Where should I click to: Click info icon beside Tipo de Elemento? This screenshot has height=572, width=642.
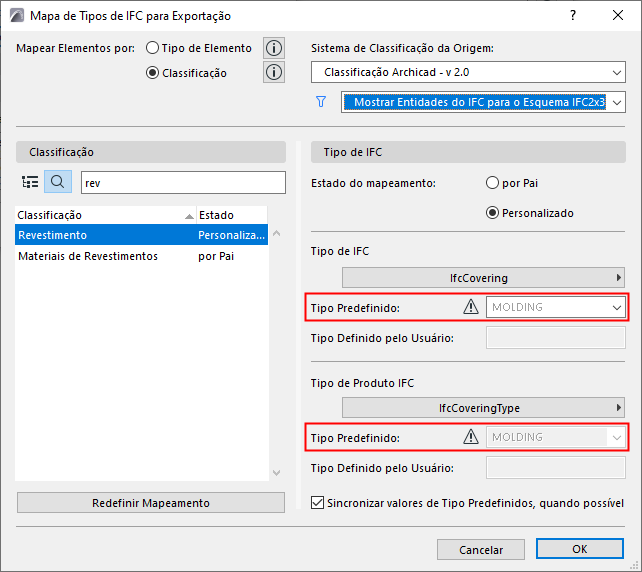(x=273, y=48)
